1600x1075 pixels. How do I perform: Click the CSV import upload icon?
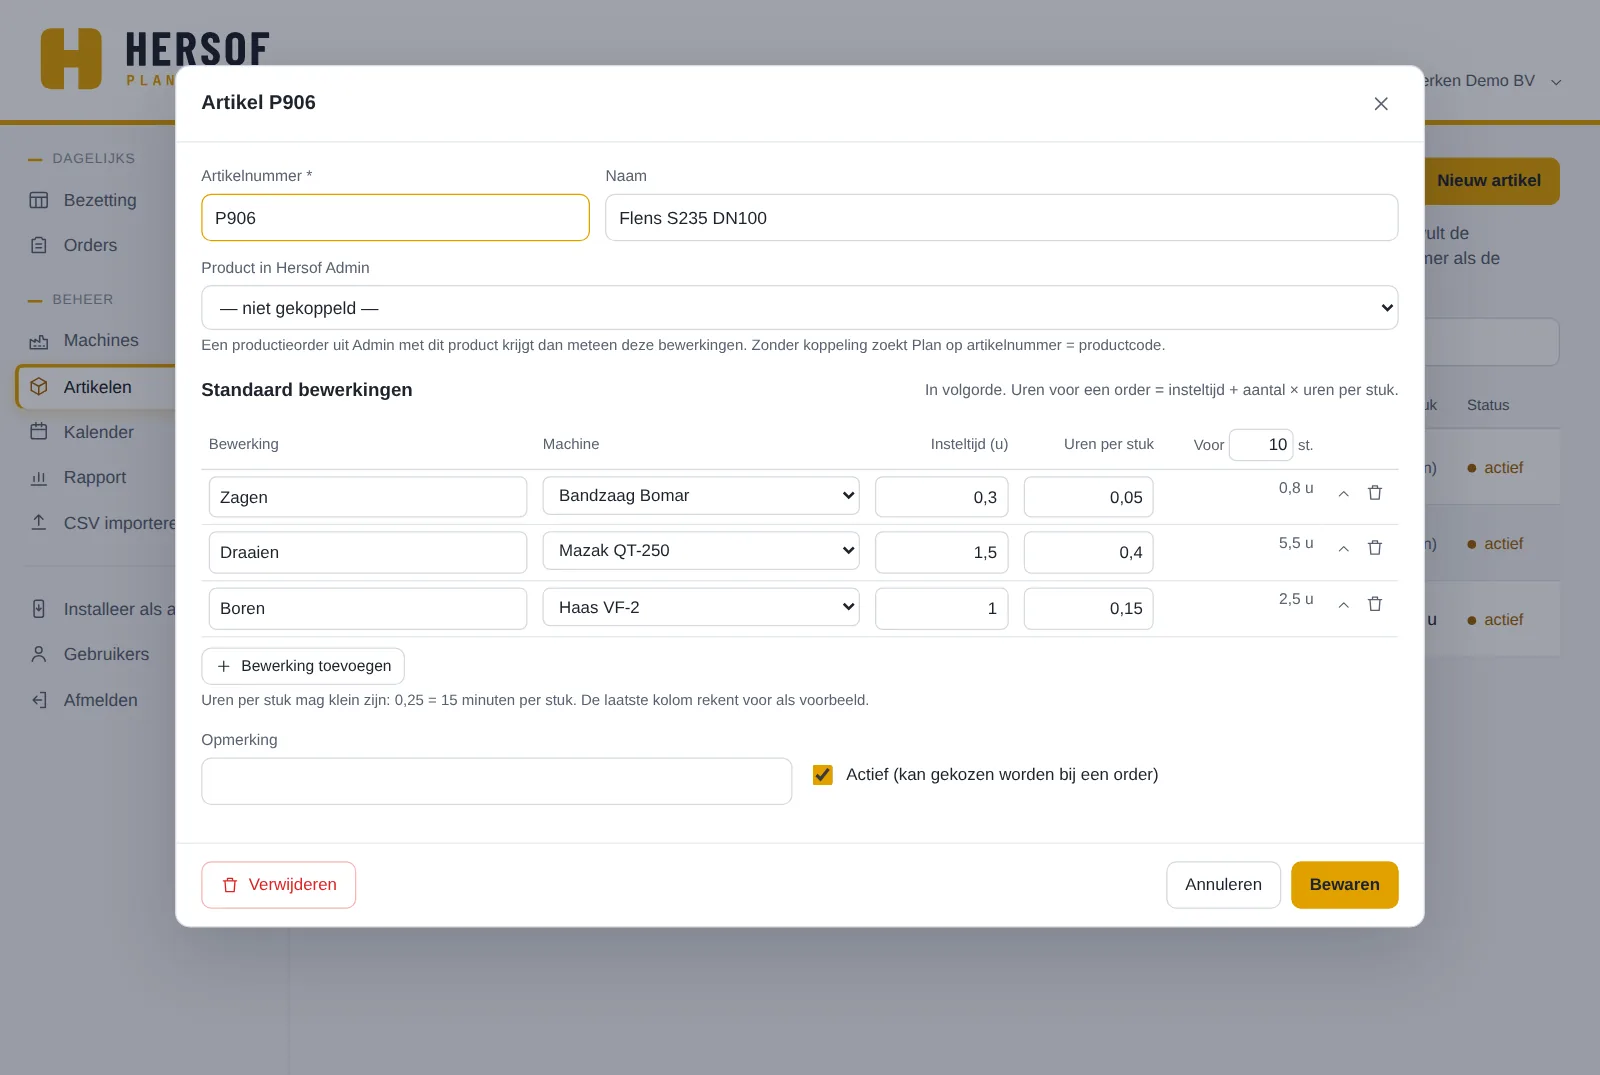click(x=39, y=523)
